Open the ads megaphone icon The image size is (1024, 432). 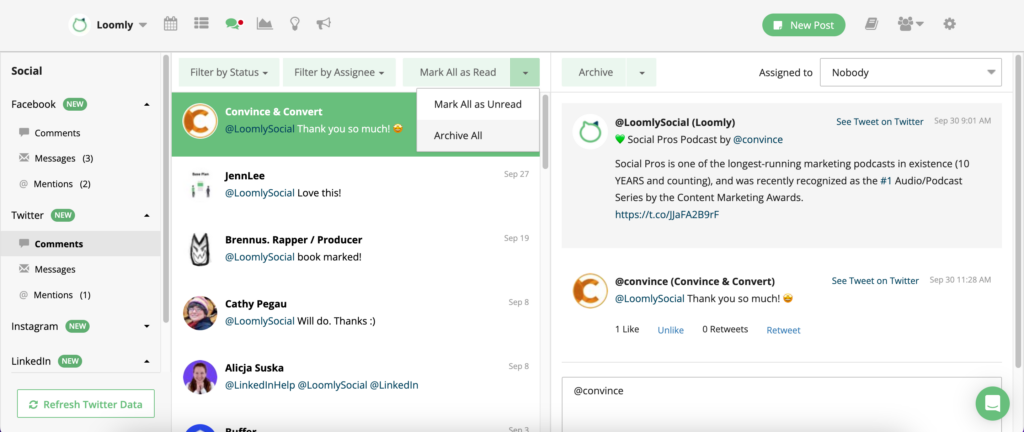(323, 24)
